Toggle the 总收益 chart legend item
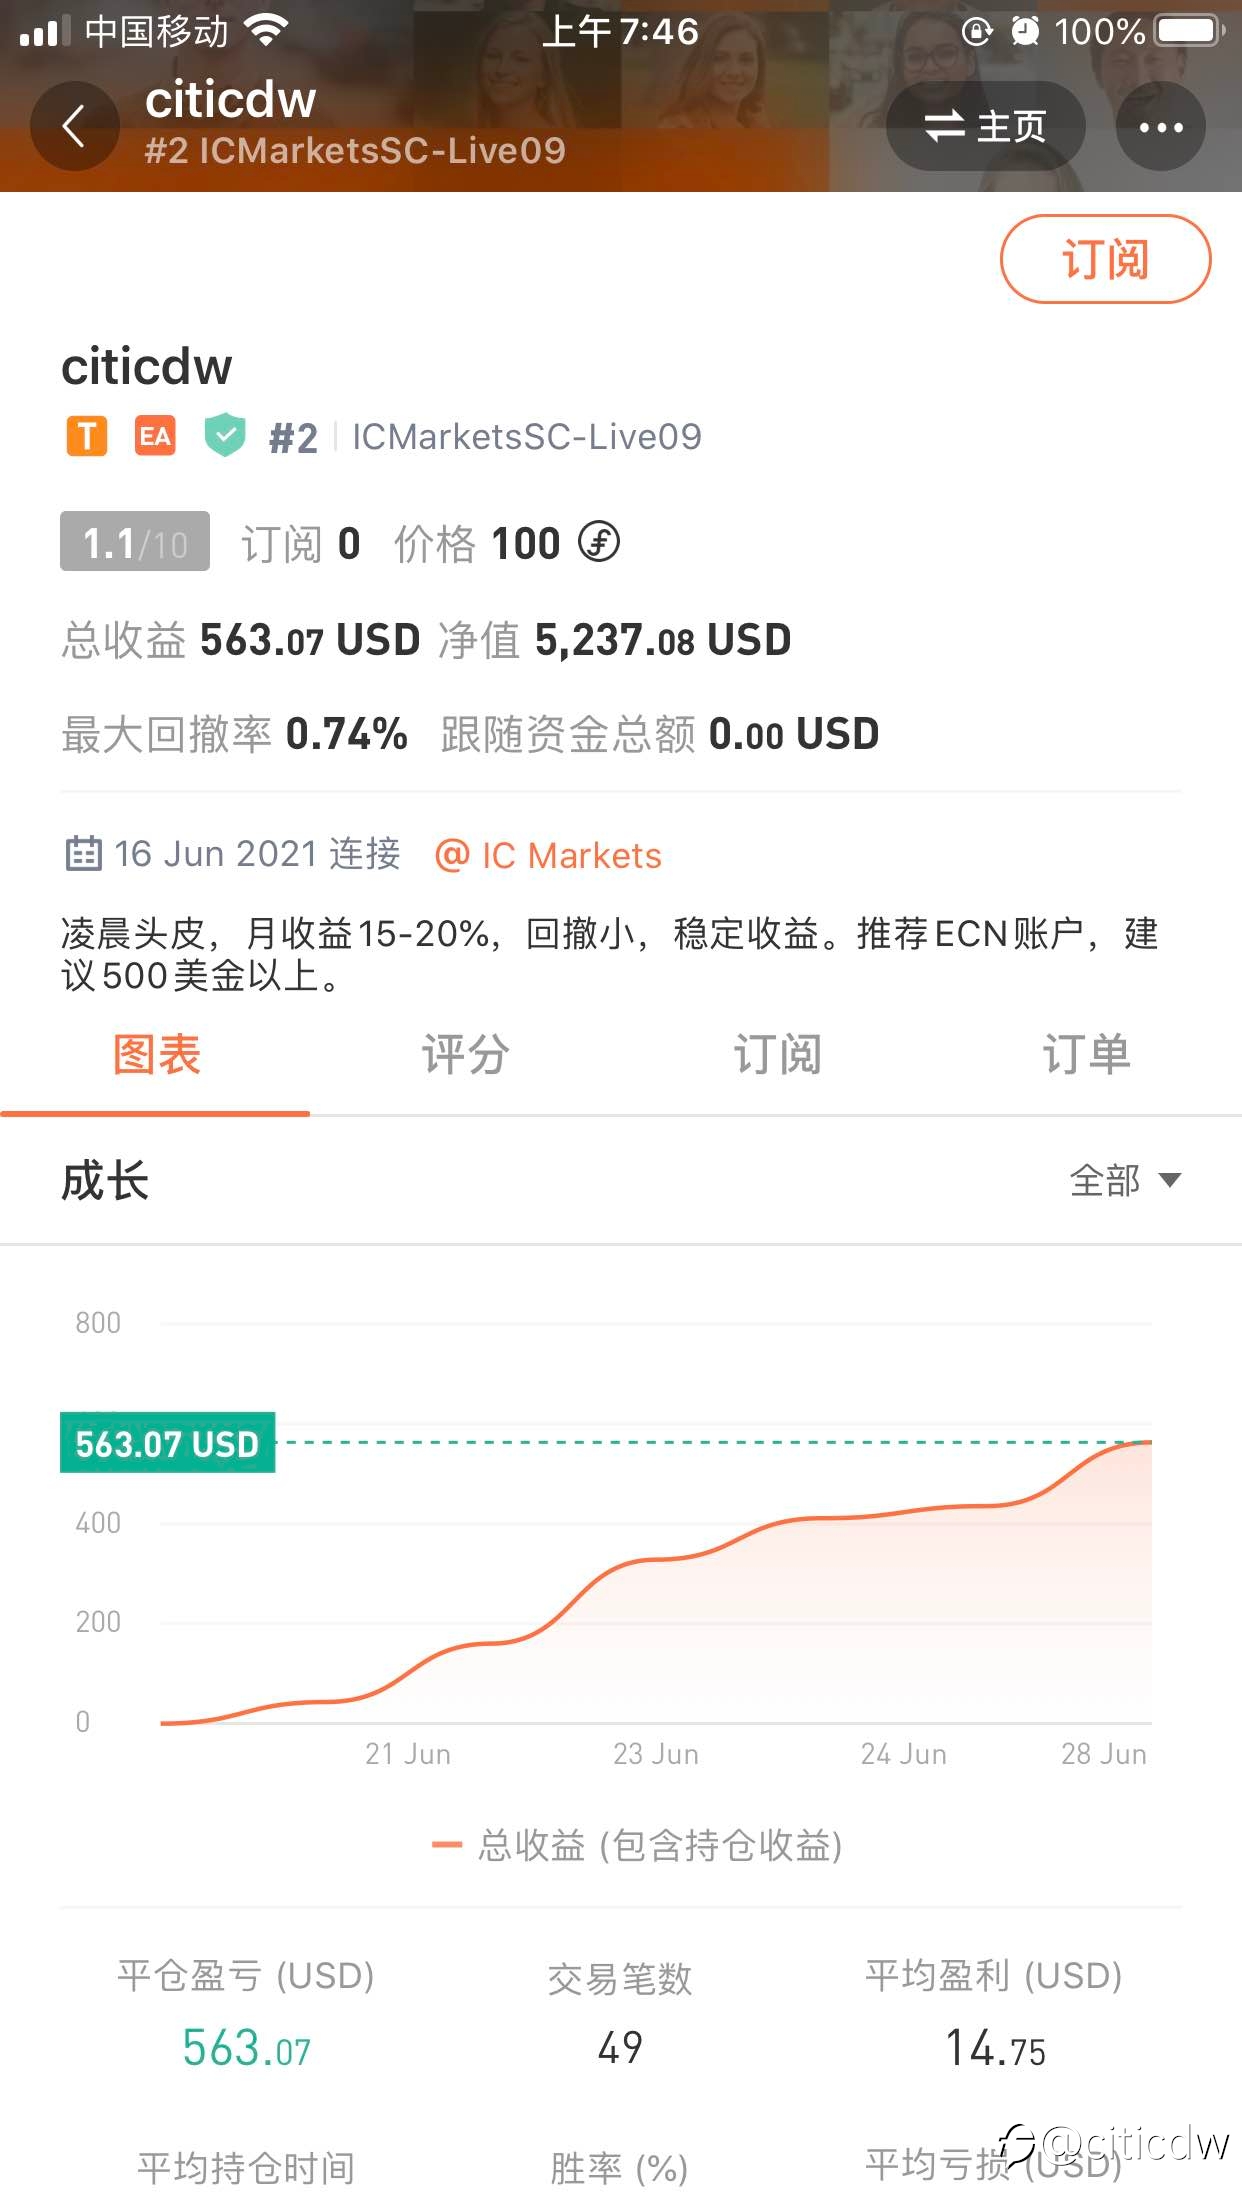 [x=637, y=1845]
